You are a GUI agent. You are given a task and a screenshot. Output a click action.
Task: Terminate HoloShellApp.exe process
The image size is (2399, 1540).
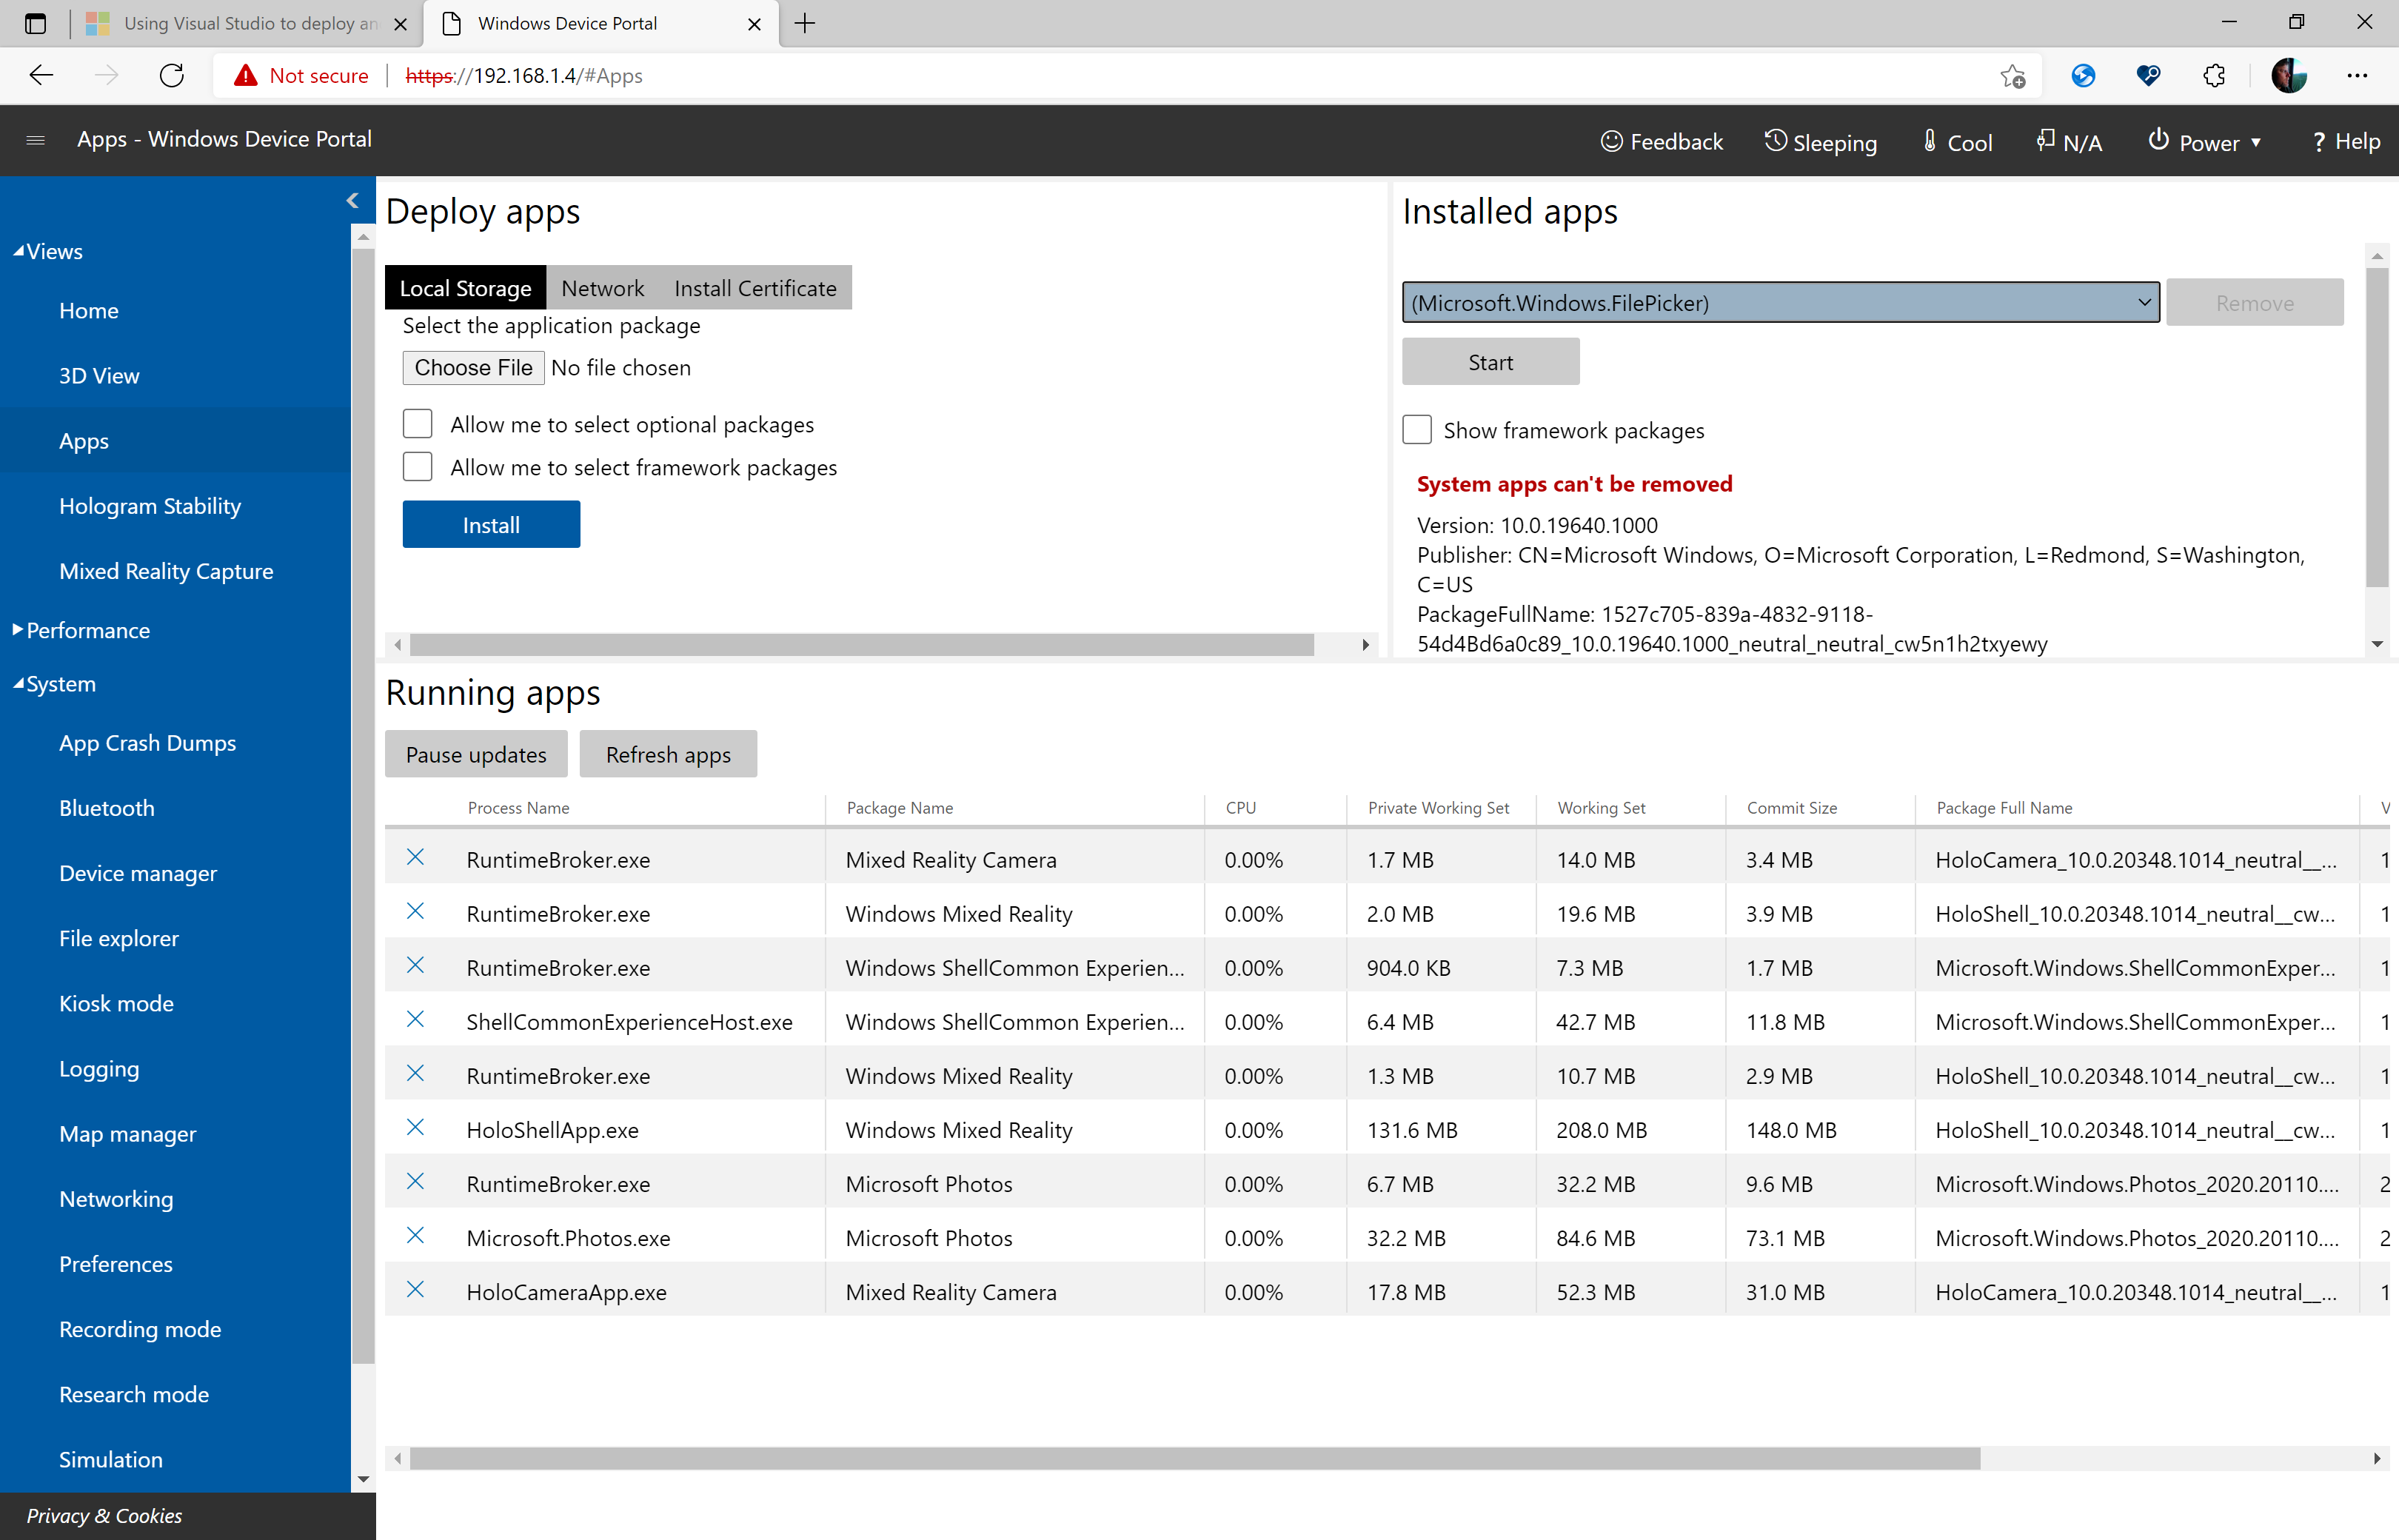tap(415, 1127)
